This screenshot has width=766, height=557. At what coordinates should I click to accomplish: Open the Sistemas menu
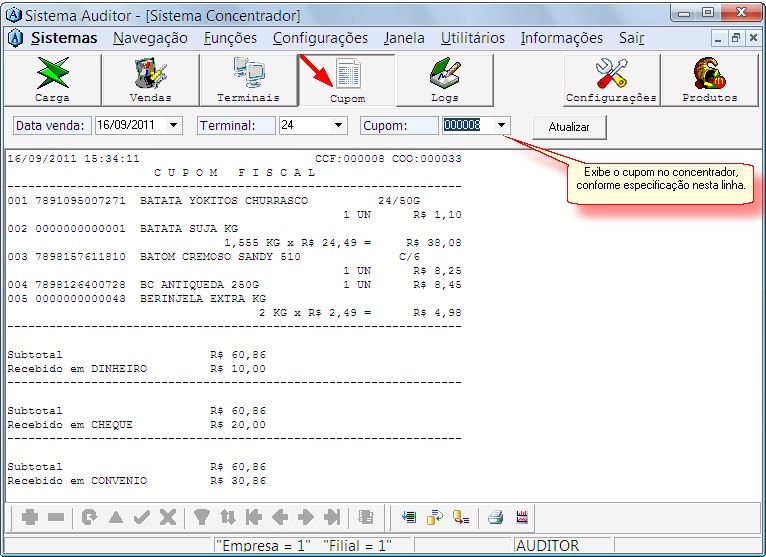(x=64, y=38)
